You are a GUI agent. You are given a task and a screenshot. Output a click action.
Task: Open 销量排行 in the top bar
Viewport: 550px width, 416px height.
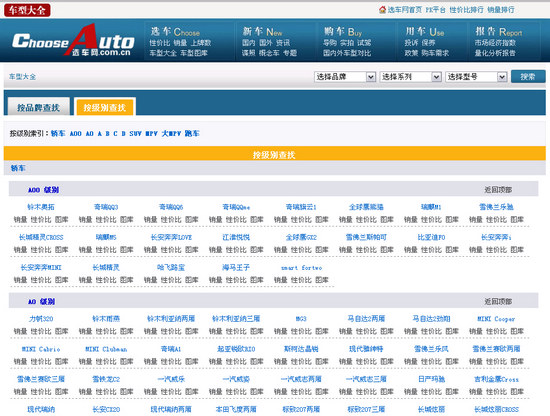pyautogui.click(x=501, y=10)
